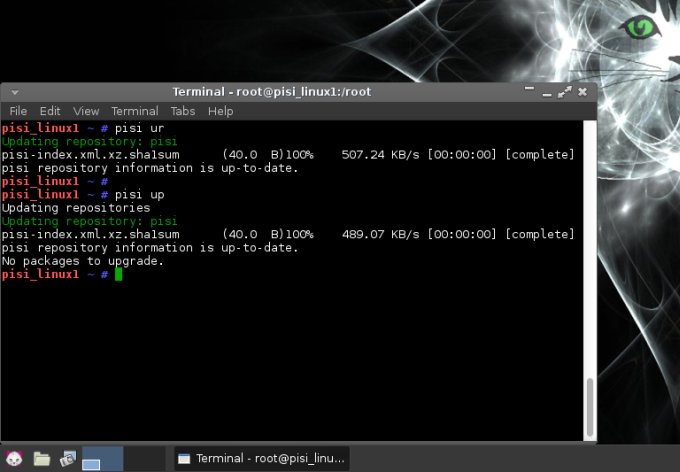Minimize the Terminal window
Image resolution: width=680 pixels, height=472 pixels.
[x=547, y=94]
